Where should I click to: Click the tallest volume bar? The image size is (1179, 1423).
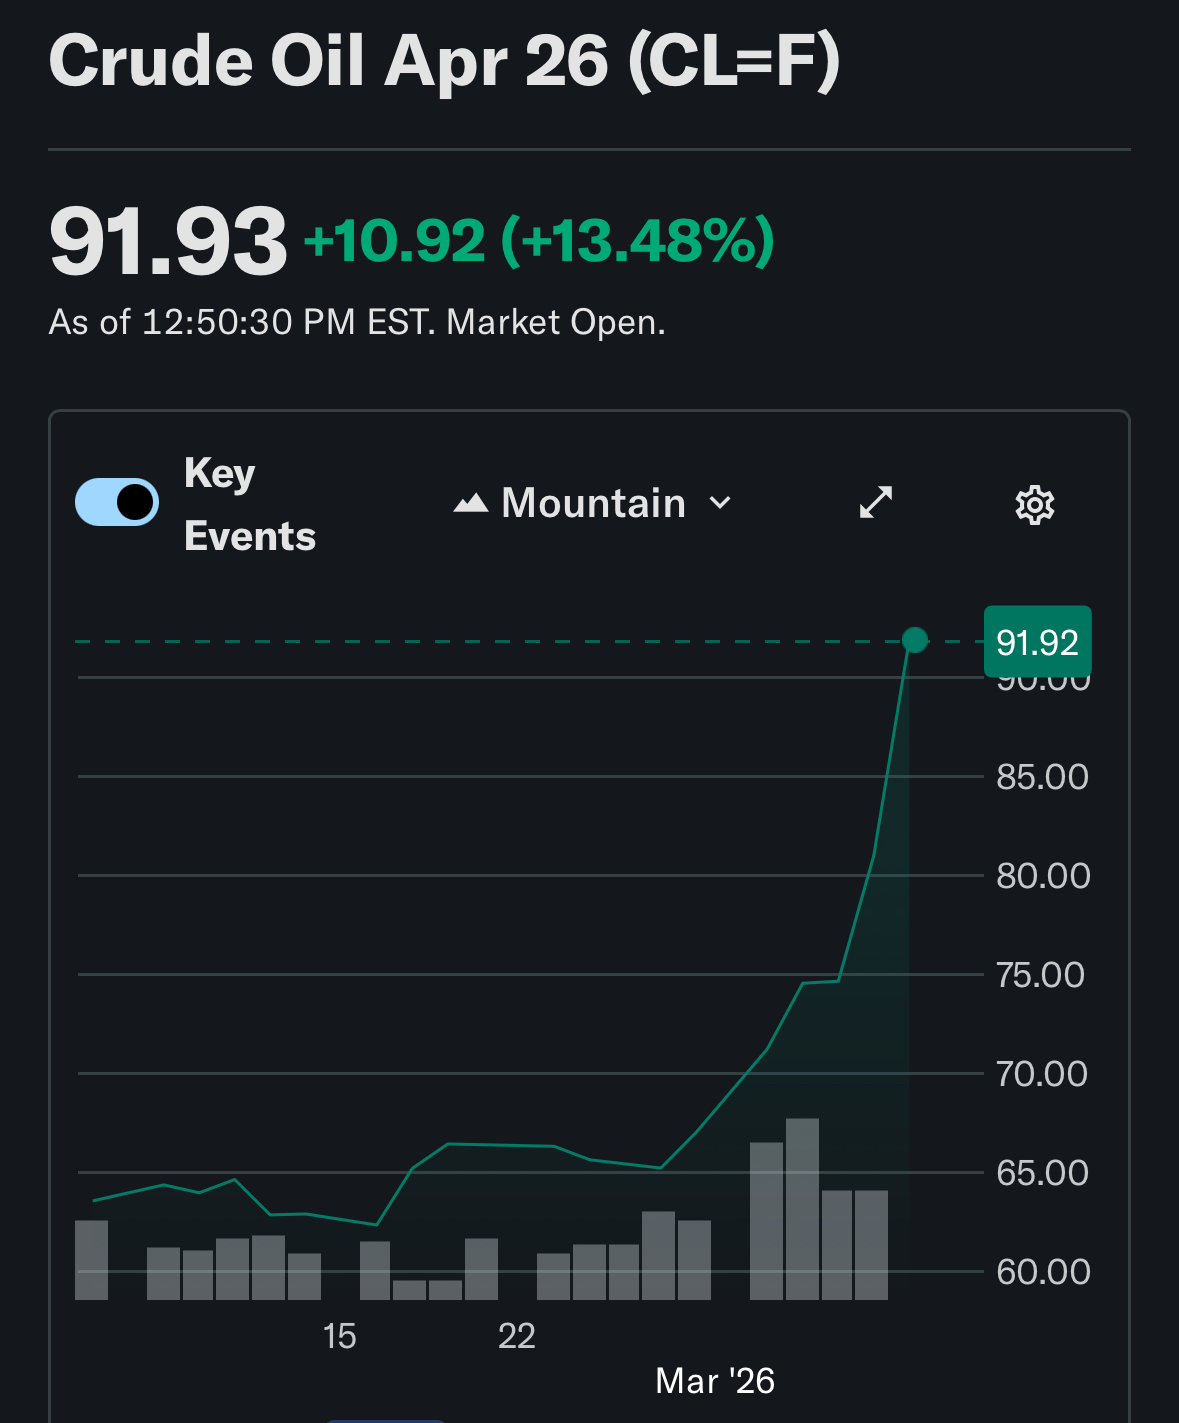point(802,1208)
